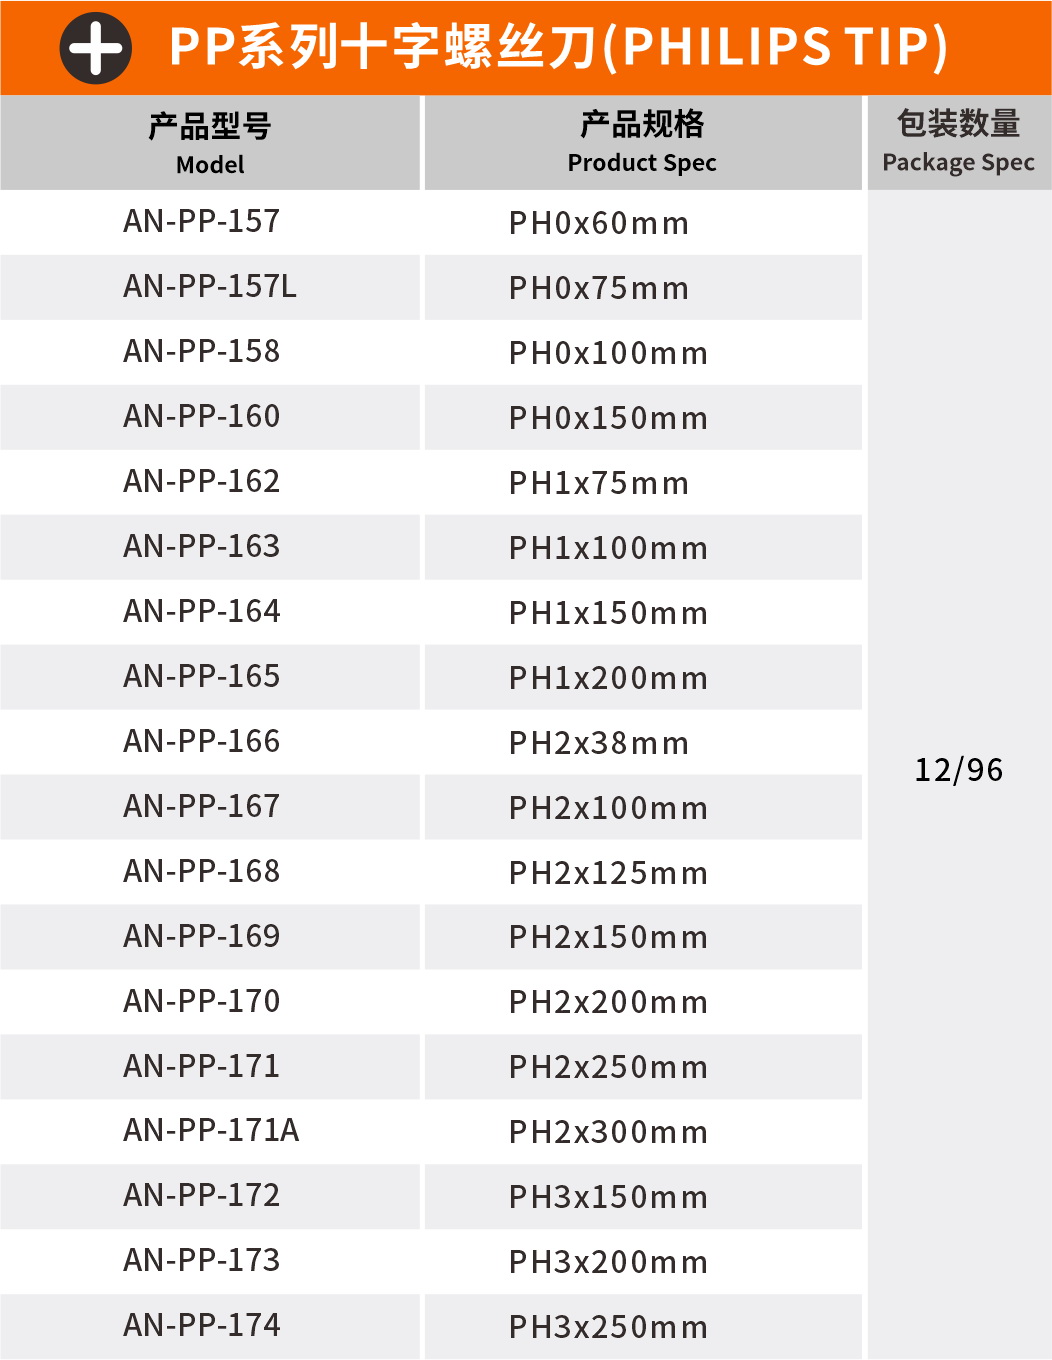Select the Package Spec column header
The height and width of the screenshot is (1360, 1052).
pyautogui.click(x=958, y=142)
